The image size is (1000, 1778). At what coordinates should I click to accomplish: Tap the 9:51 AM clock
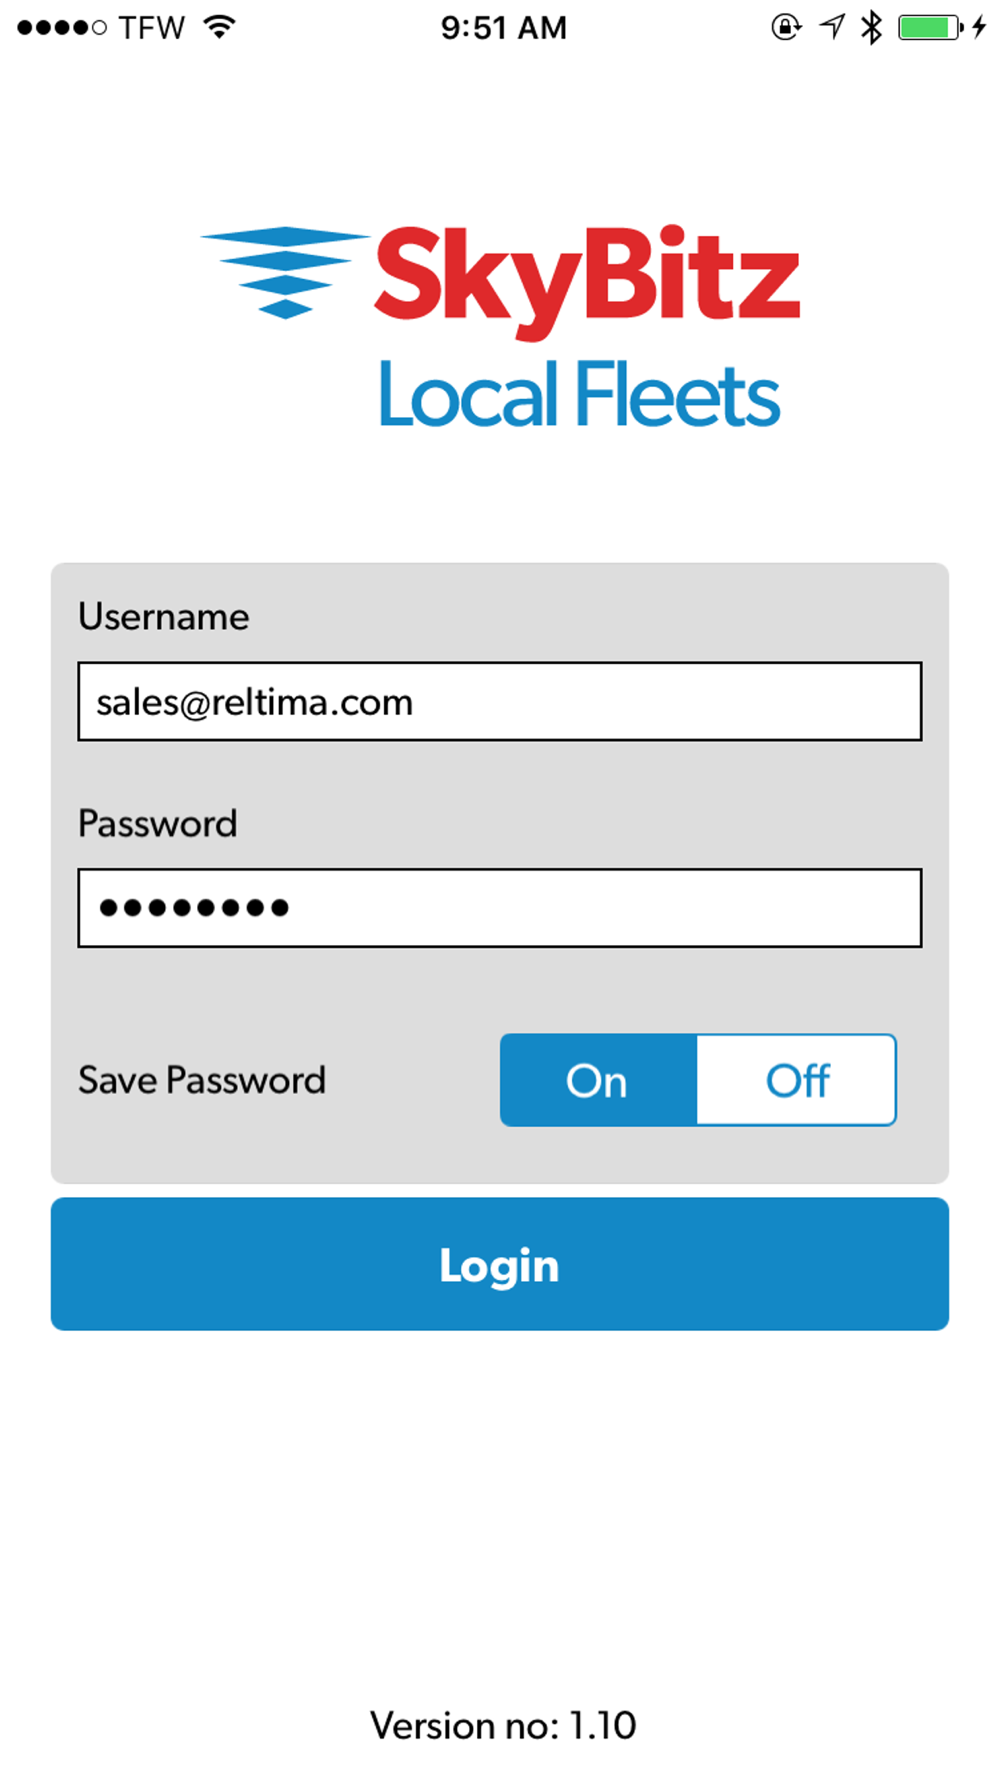503,28
